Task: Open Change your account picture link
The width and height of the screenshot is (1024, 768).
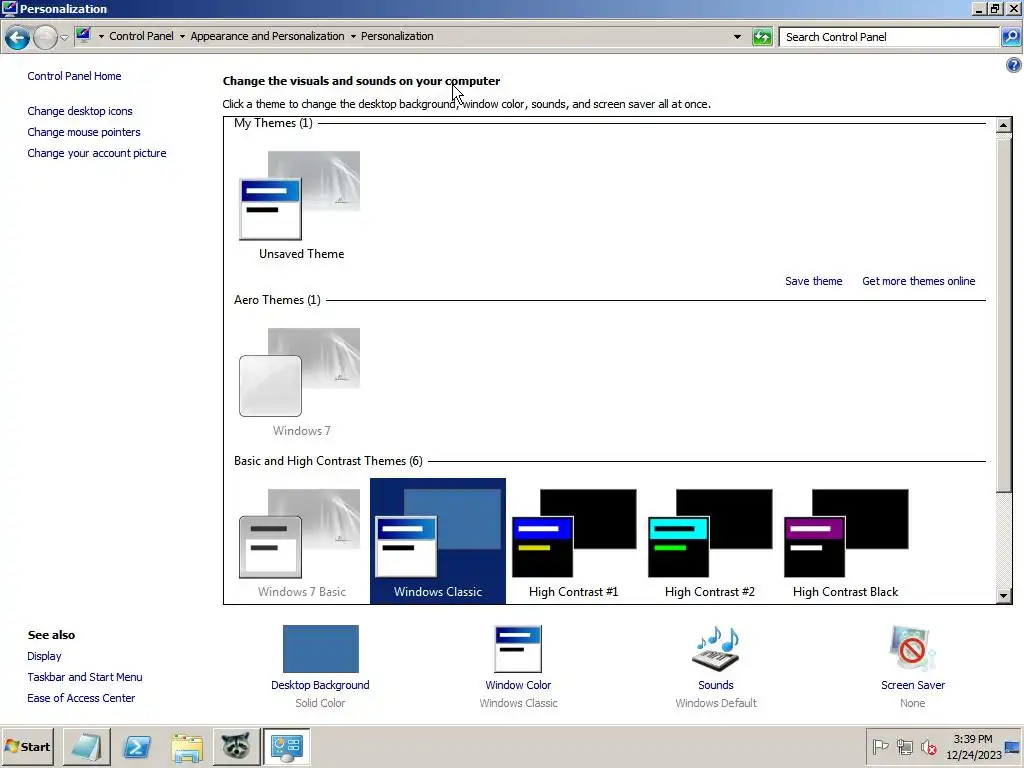Action: click(97, 153)
